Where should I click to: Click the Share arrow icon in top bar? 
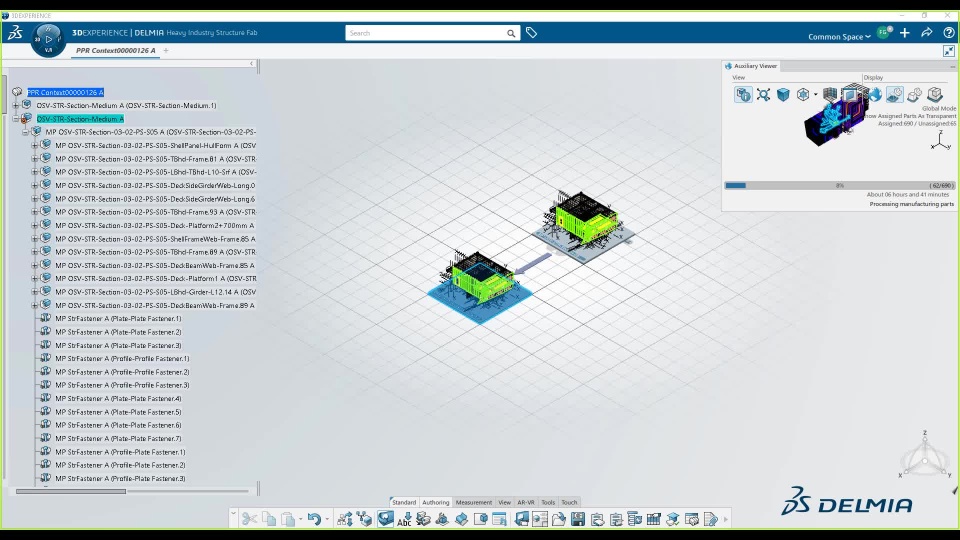[x=926, y=33]
